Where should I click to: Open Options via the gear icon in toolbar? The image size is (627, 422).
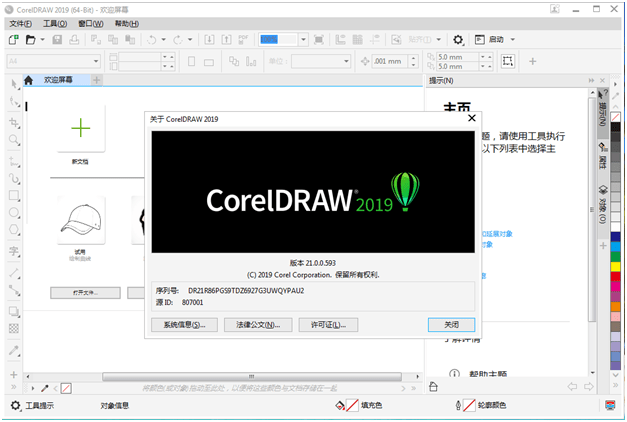click(458, 40)
